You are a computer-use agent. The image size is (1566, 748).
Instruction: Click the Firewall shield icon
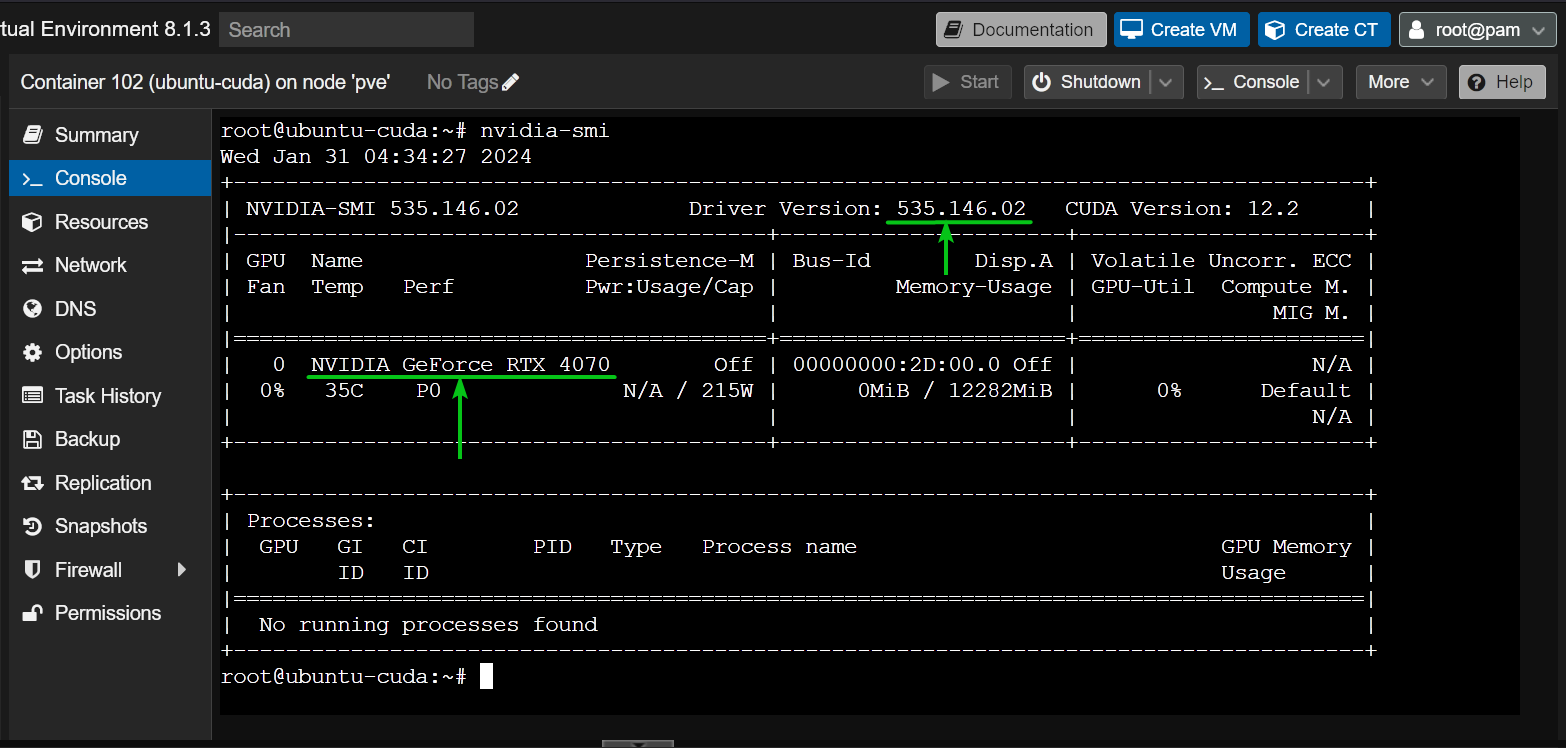click(x=33, y=570)
